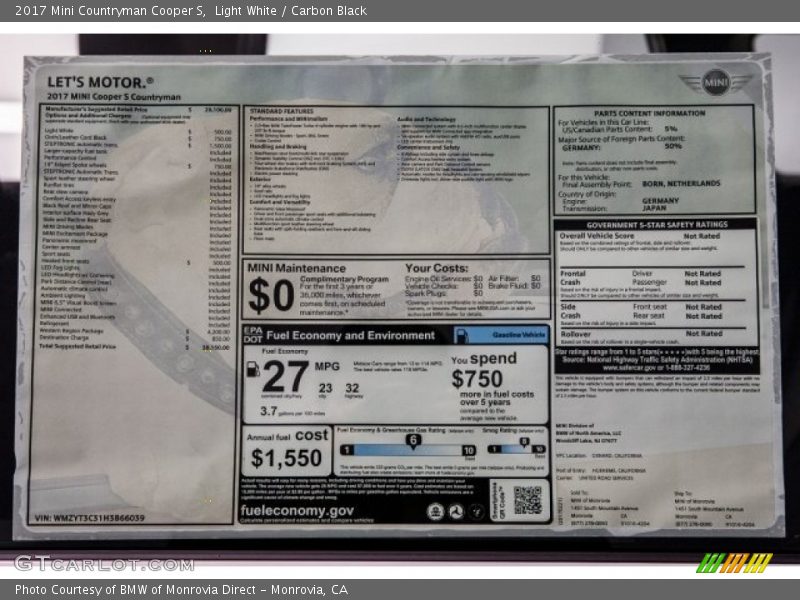Click the MINI winged logo

pyautogui.click(x=716, y=82)
